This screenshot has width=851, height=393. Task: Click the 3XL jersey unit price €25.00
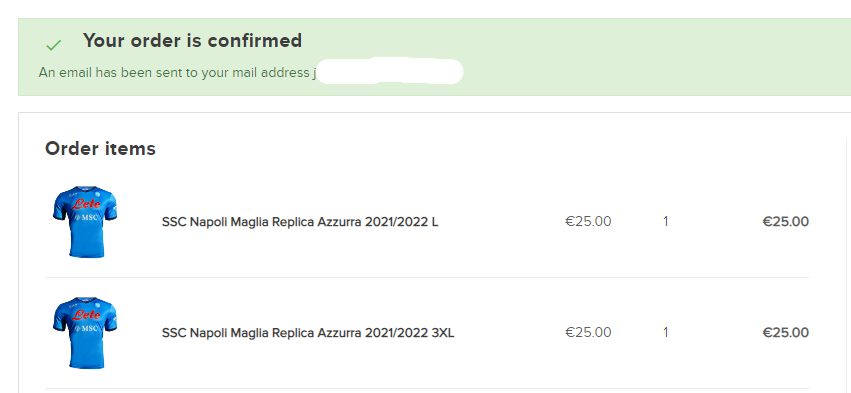(x=588, y=332)
